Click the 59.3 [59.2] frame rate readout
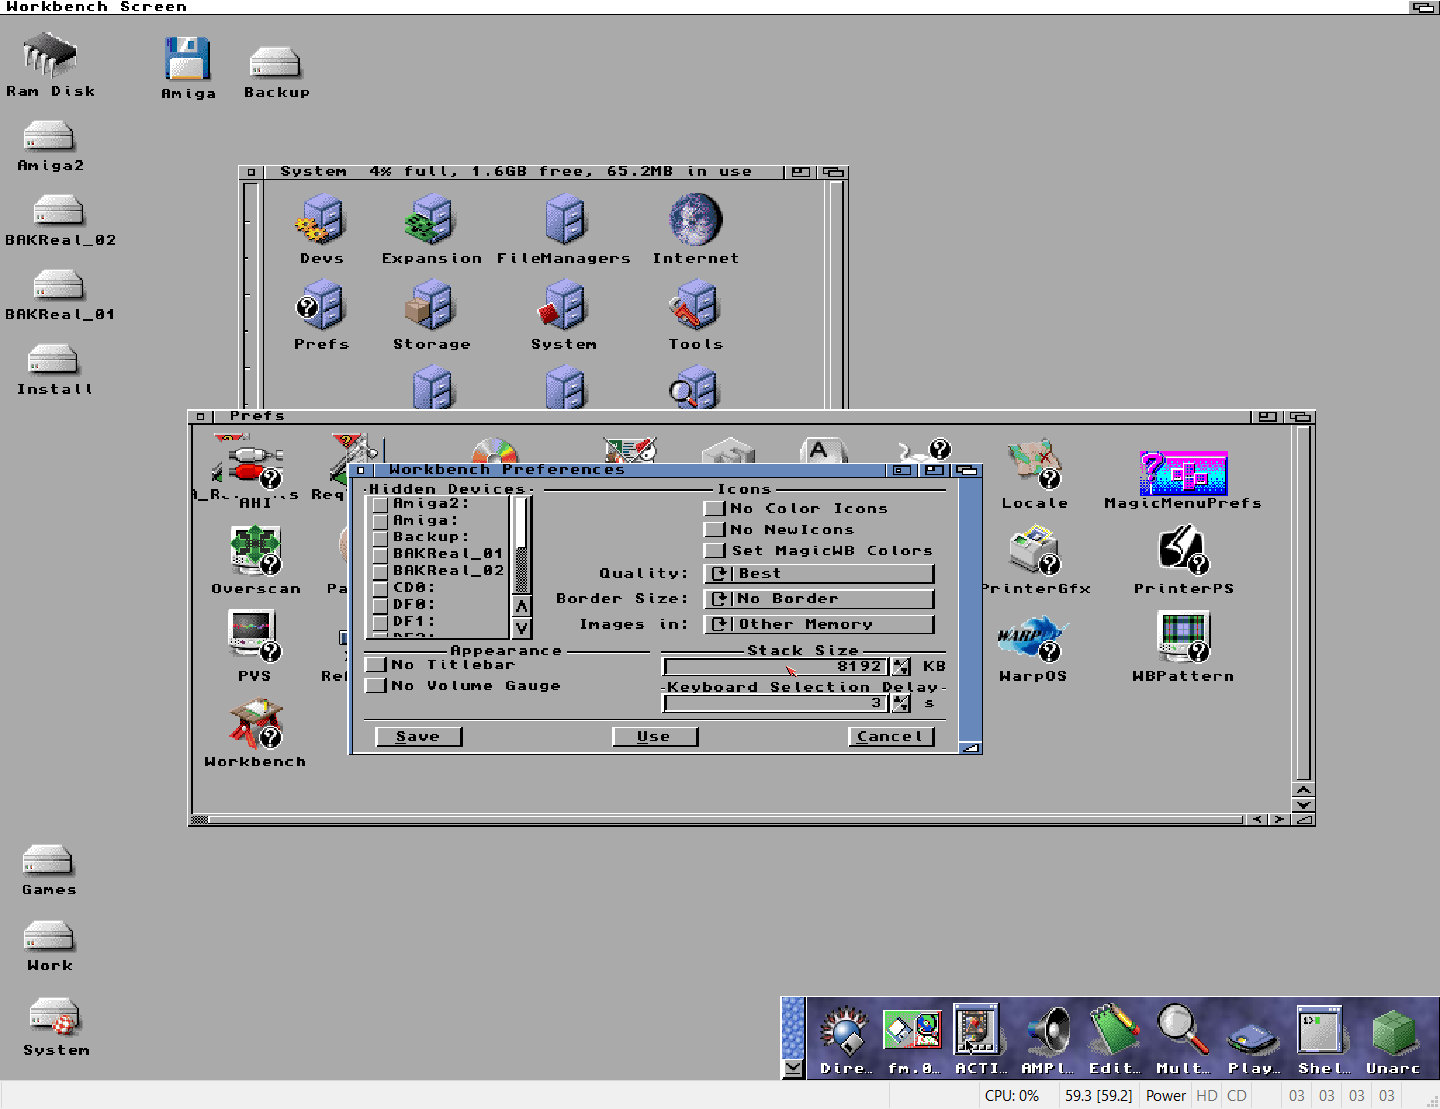The height and width of the screenshot is (1109, 1440). [1098, 1095]
